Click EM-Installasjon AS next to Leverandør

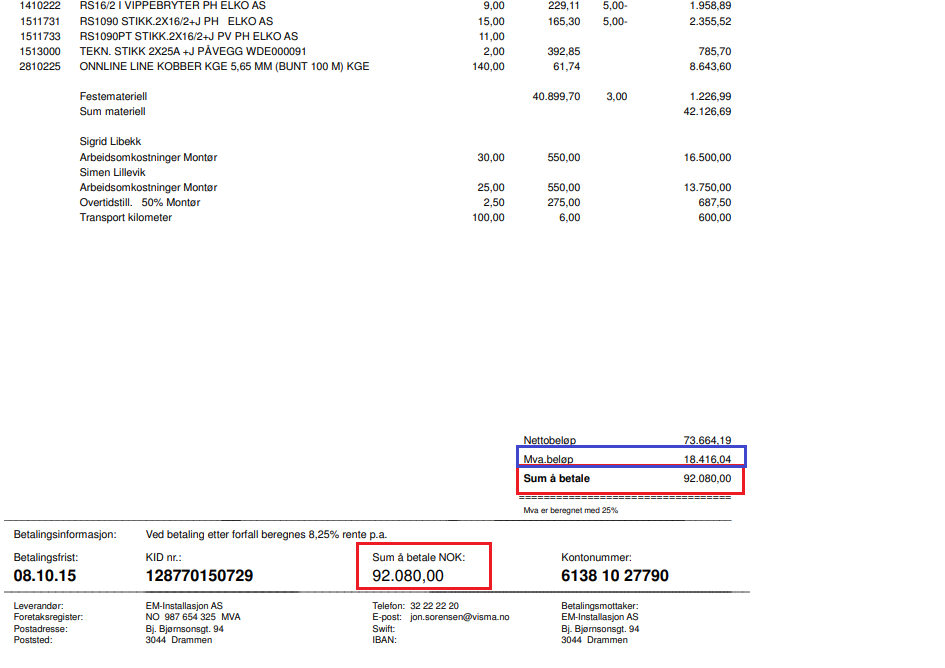[x=184, y=606]
